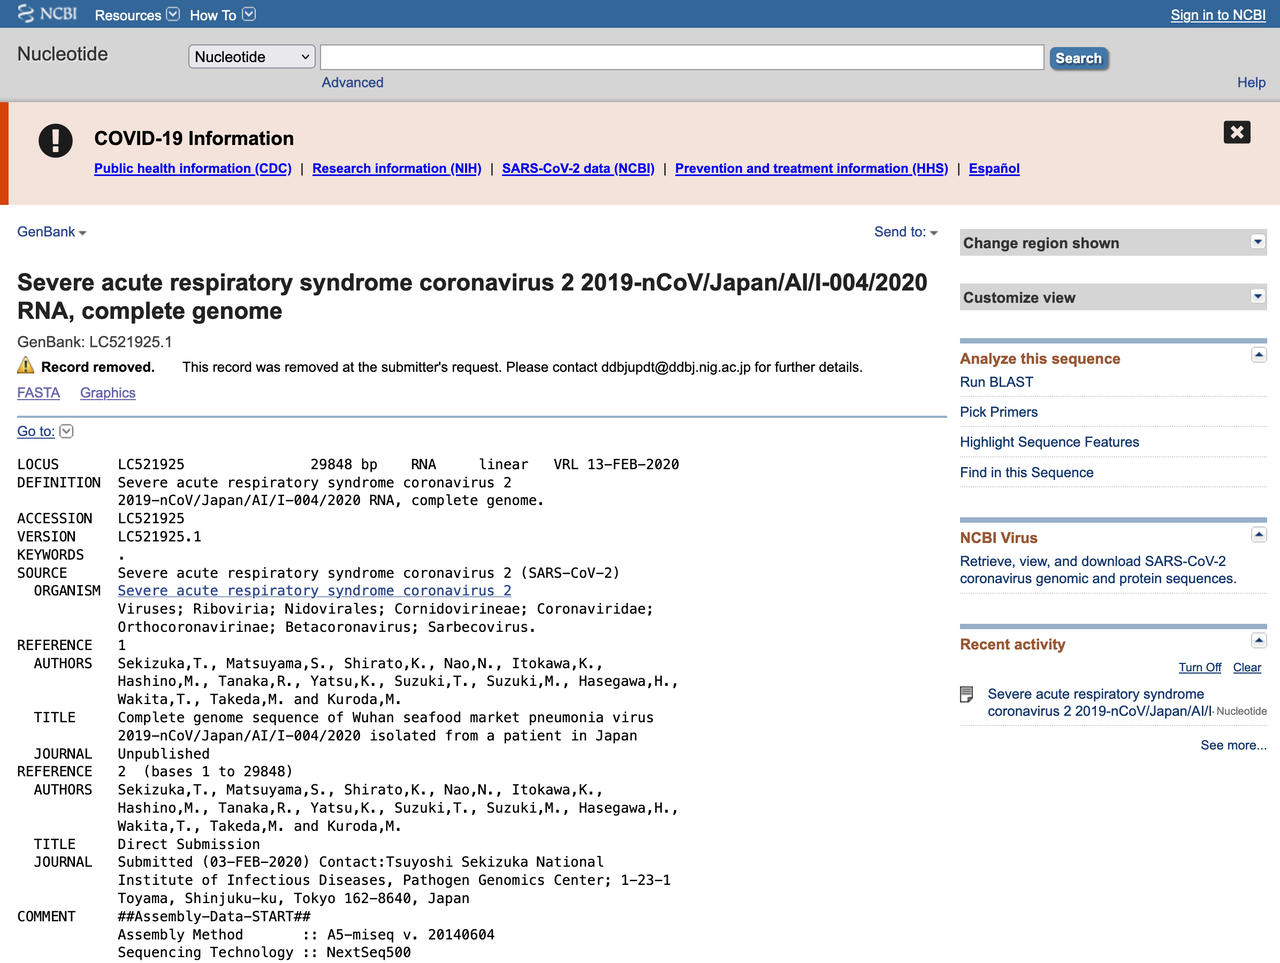Open organism link Severe acute respiratory syndrome coronavirus 2
The height and width of the screenshot is (963, 1280).
coord(315,591)
